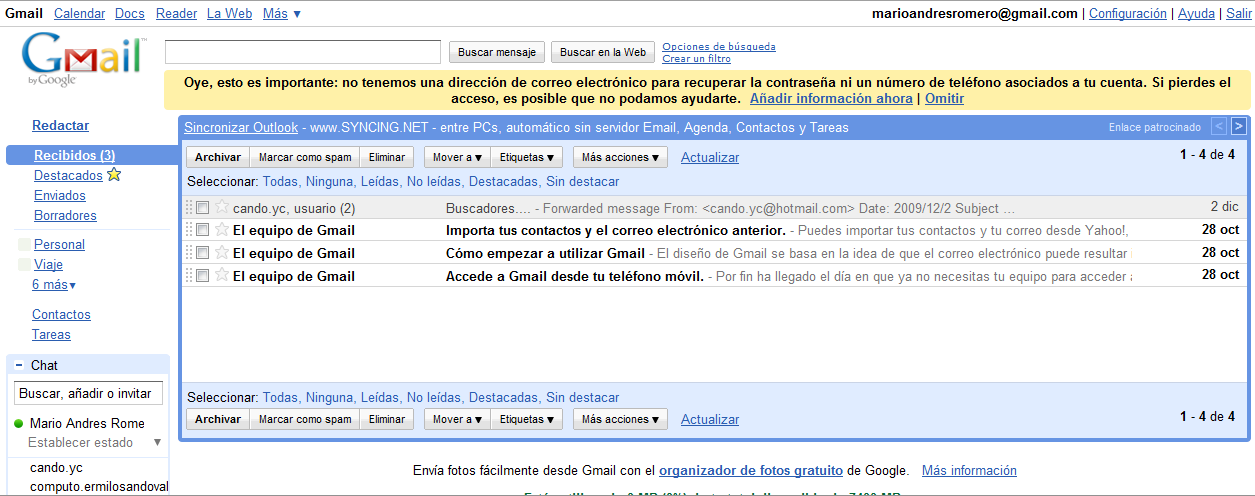Image resolution: width=1255 pixels, height=496 pixels.
Task: Star the 'Importa tus contactos' email
Action: tap(222, 230)
